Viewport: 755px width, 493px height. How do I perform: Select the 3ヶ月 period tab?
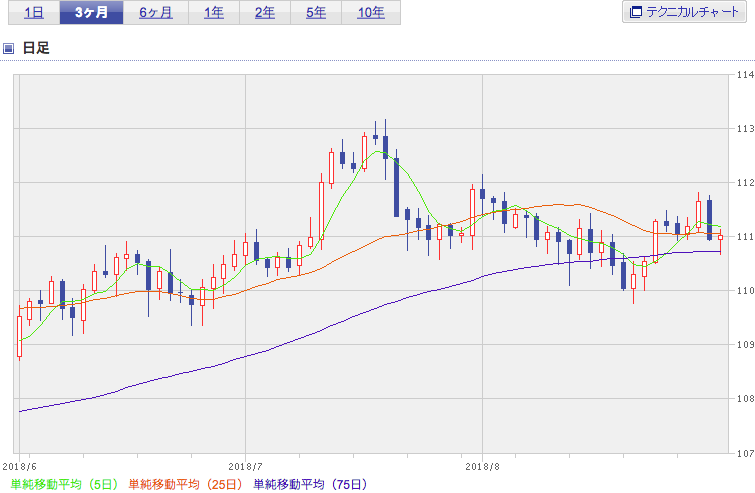tap(91, 13)
